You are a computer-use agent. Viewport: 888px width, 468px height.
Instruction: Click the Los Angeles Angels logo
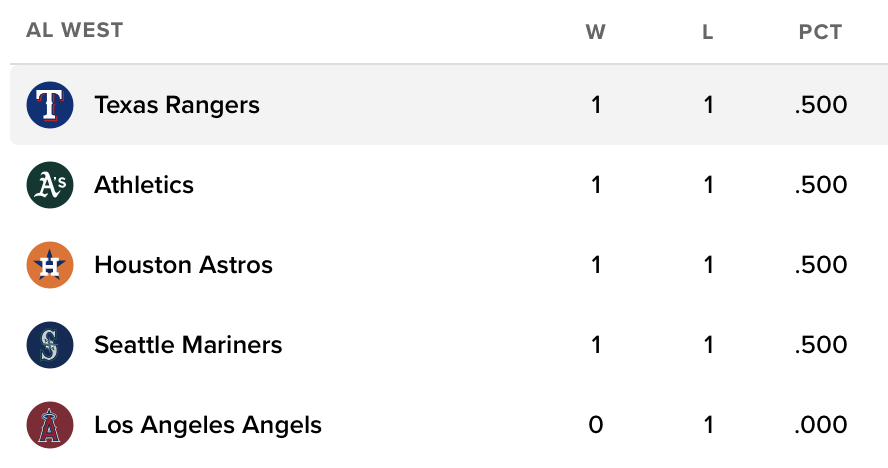click(x=50, y=425)
